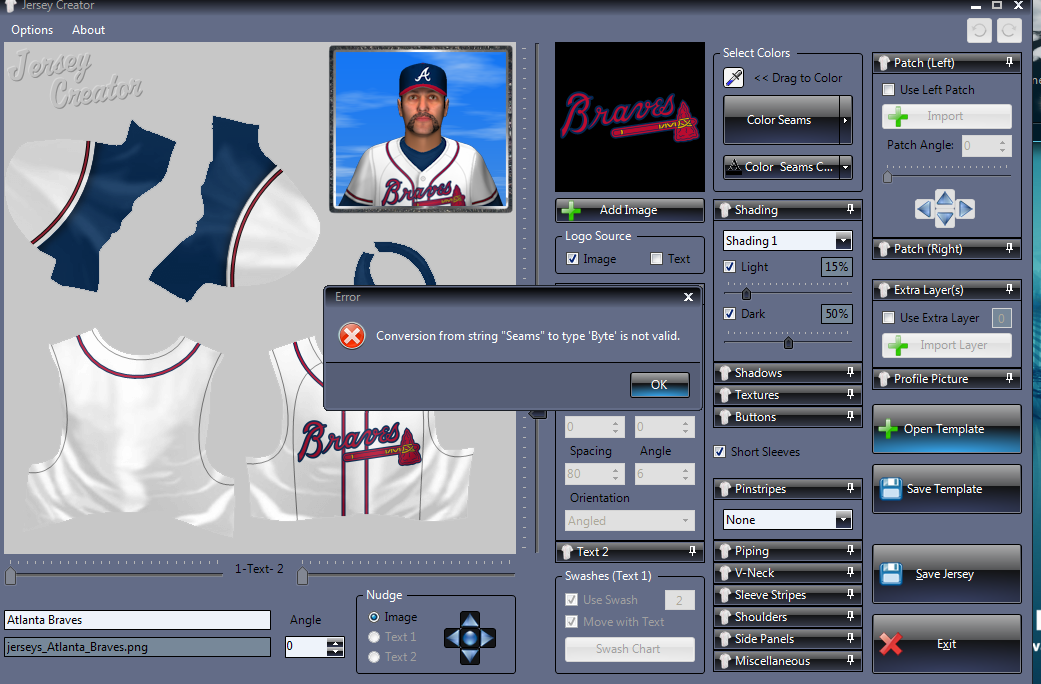The width and height of the screenshot is (1041, 684).
Task: Click the redo arrow icon
Action: (1008, 30)
